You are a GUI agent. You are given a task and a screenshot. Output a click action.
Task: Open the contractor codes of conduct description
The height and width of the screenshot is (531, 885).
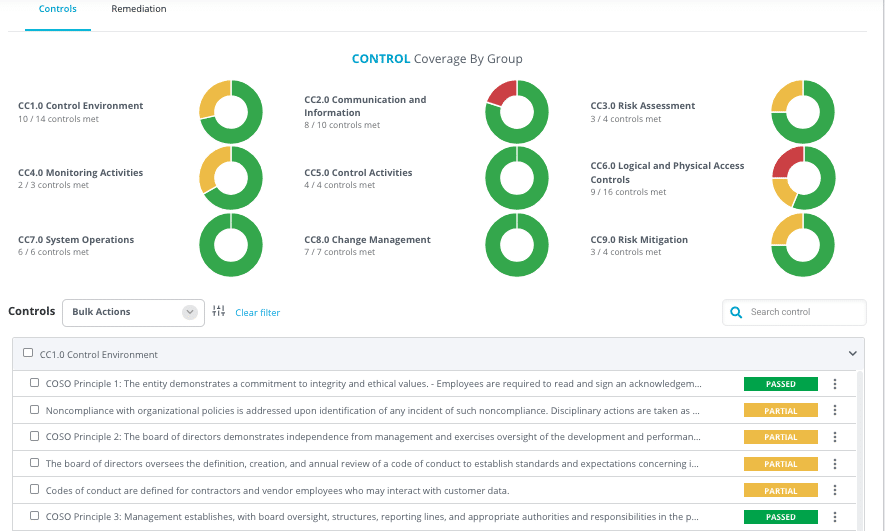[277, 491]
